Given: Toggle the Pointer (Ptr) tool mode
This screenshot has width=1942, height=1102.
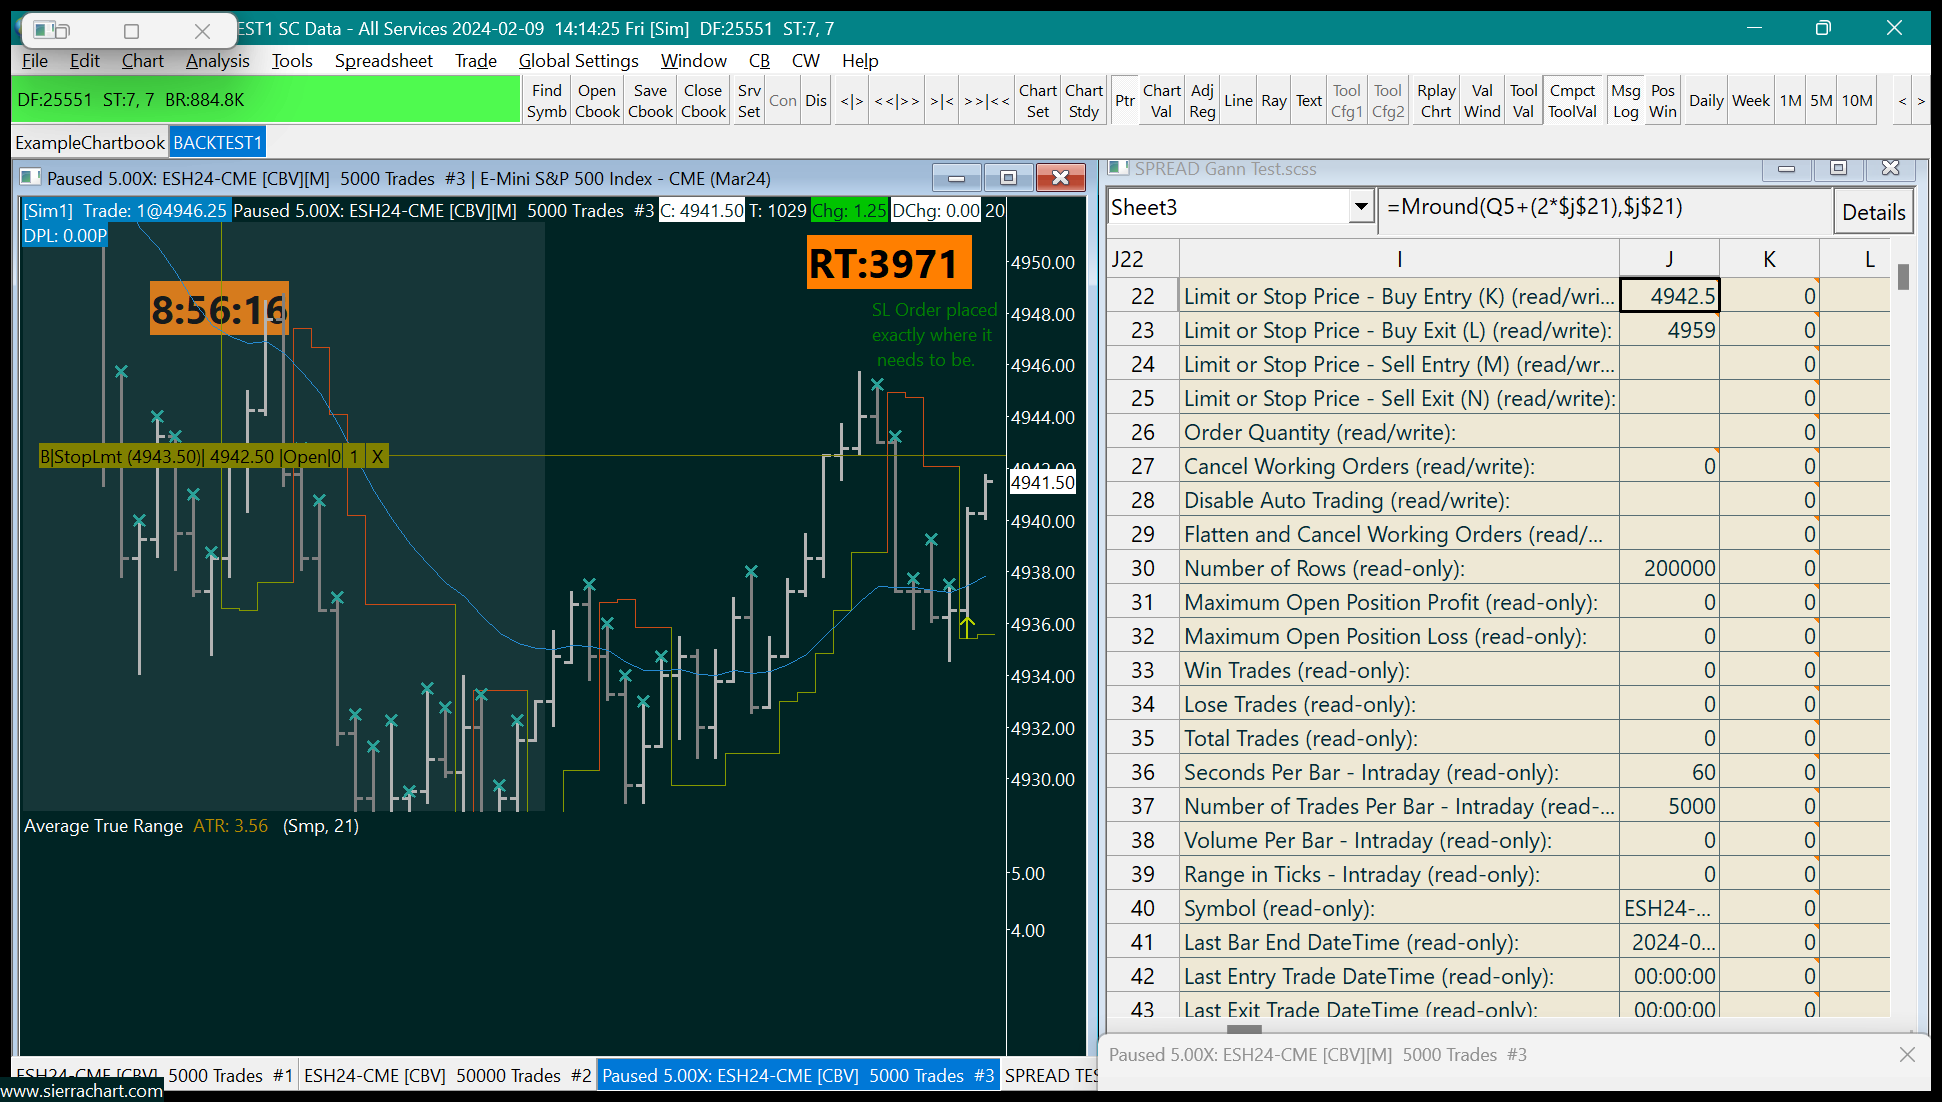Looking at the screenshot, I should tap(1125, 101).
